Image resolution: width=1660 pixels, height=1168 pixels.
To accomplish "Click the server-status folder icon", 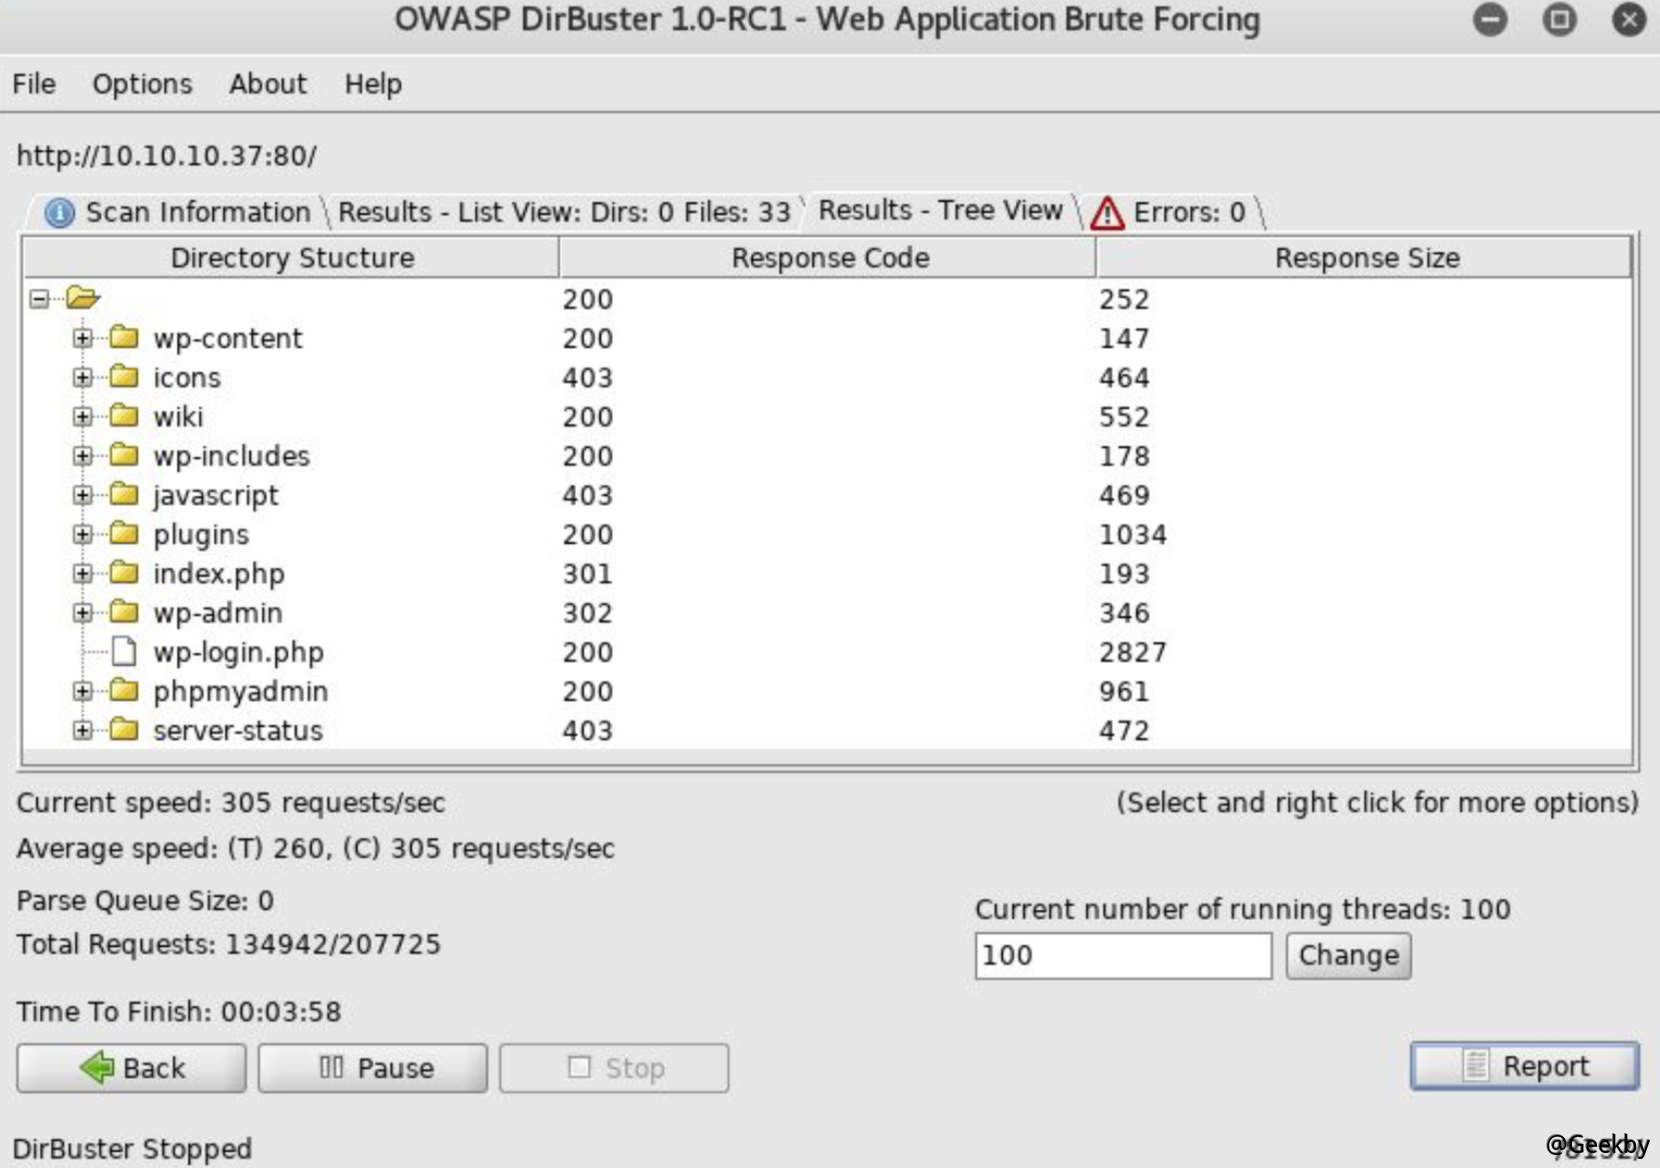I will coord(124,729).
